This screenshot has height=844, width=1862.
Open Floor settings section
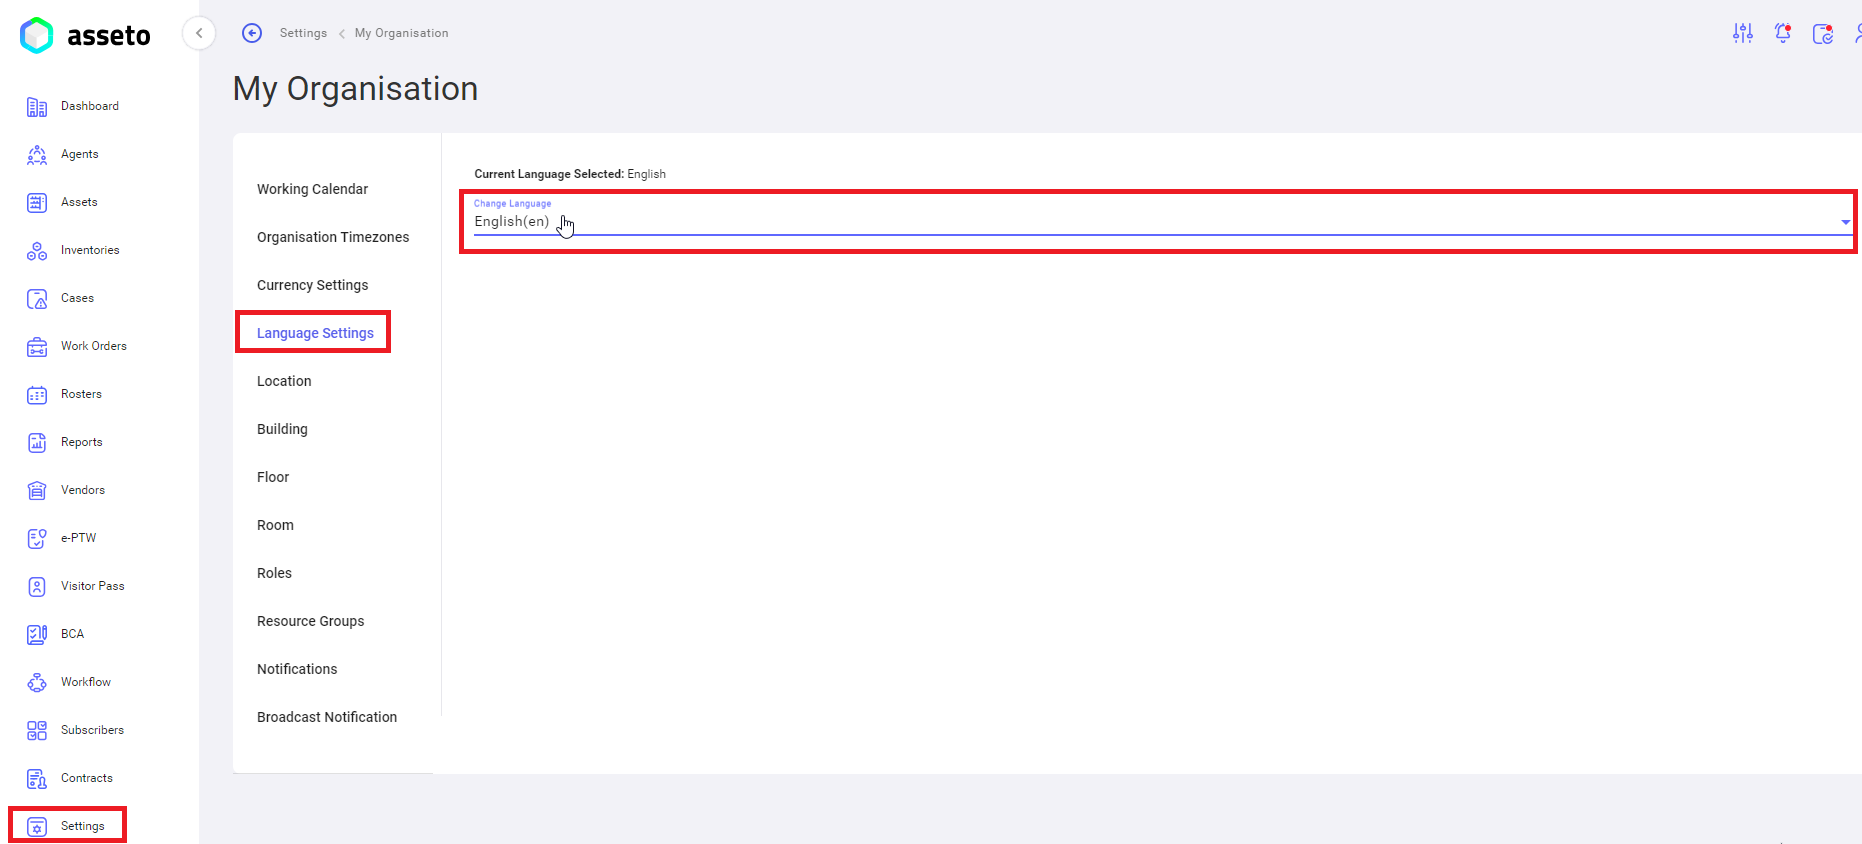coord(273,477)
